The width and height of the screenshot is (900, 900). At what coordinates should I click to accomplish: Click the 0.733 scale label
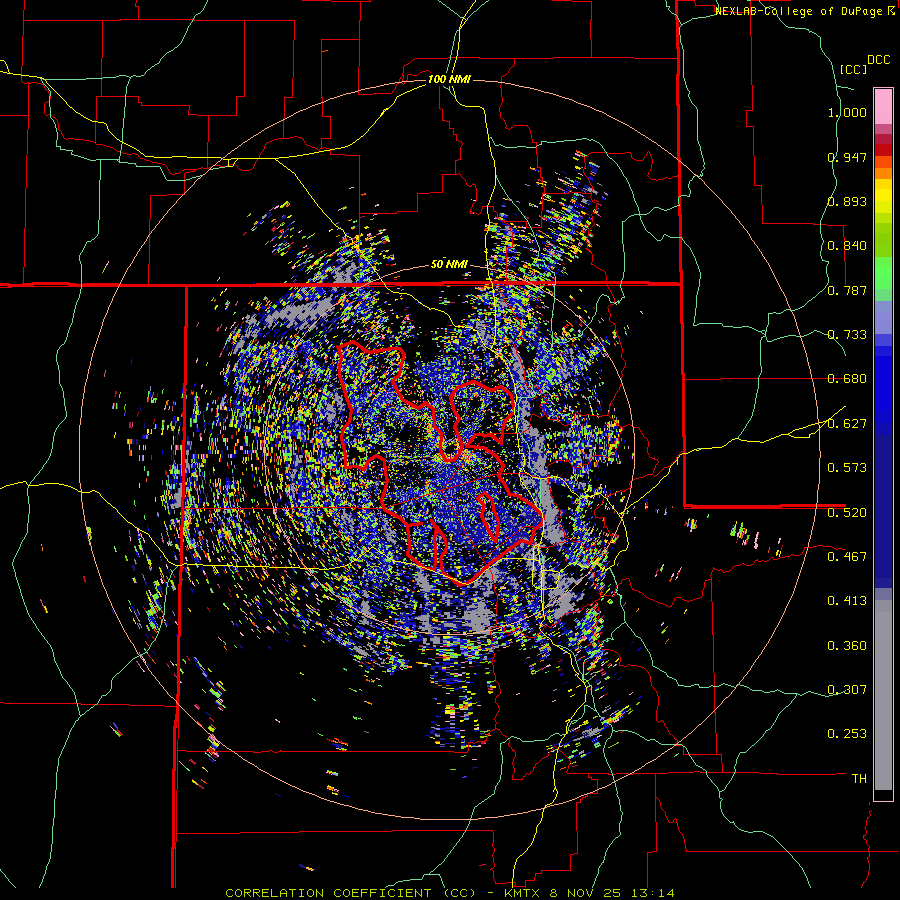[847, 335]
